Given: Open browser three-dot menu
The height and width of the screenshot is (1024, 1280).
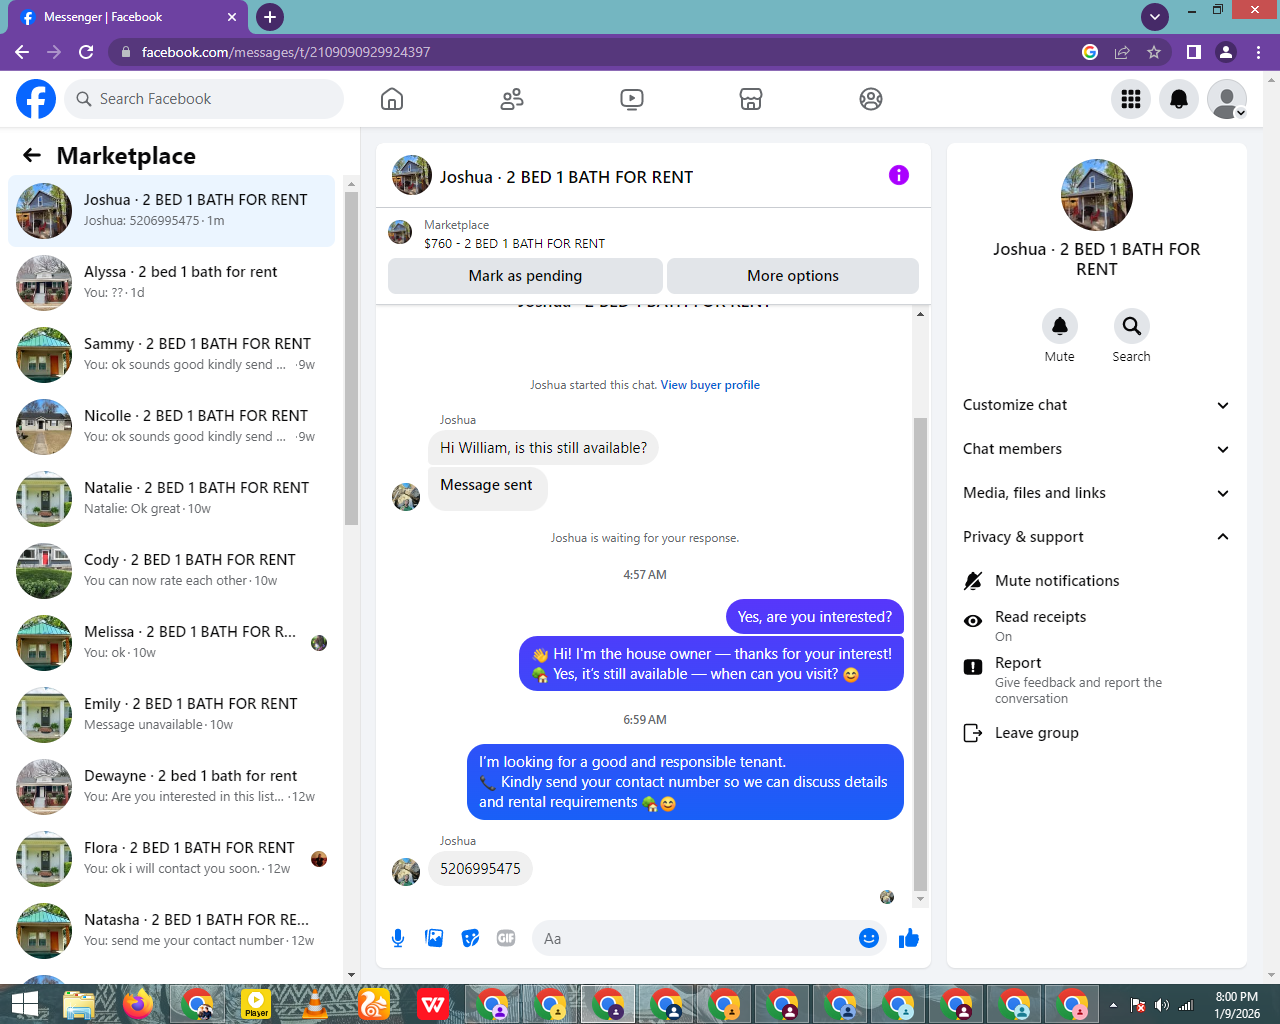Looking at the screenshot, I should coord(1258,52).
